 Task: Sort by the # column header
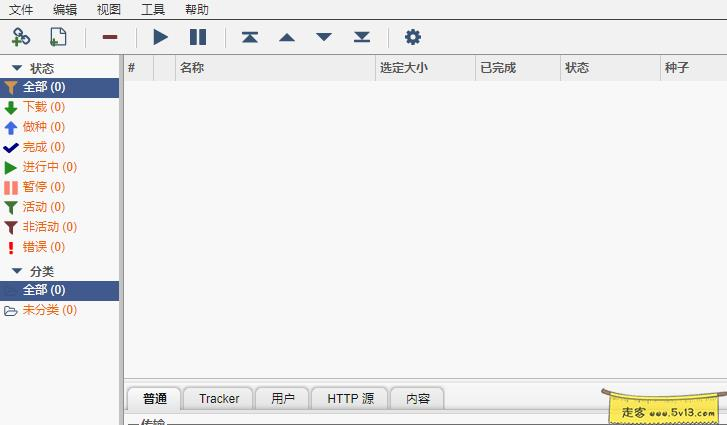139,68
